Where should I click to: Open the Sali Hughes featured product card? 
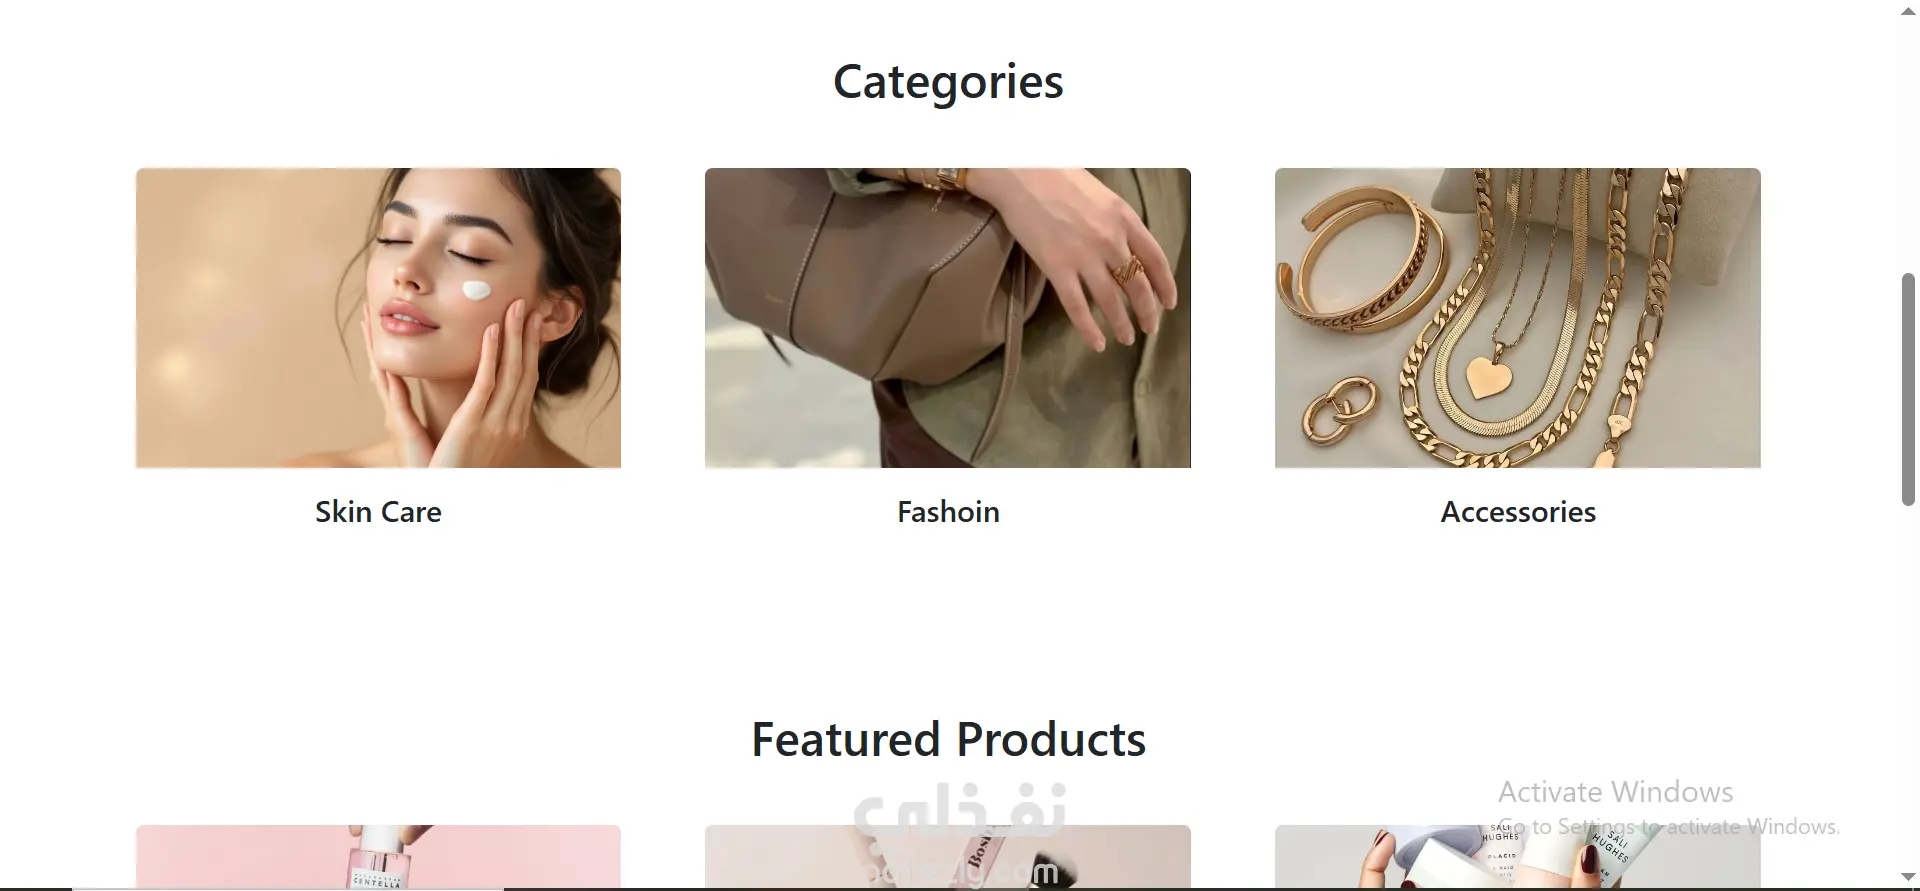(1518, 856)
